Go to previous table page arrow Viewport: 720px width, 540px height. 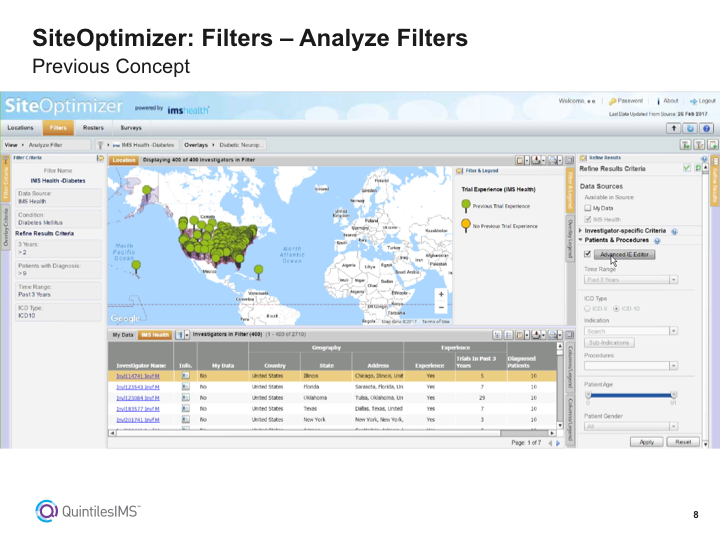(550, 443)
